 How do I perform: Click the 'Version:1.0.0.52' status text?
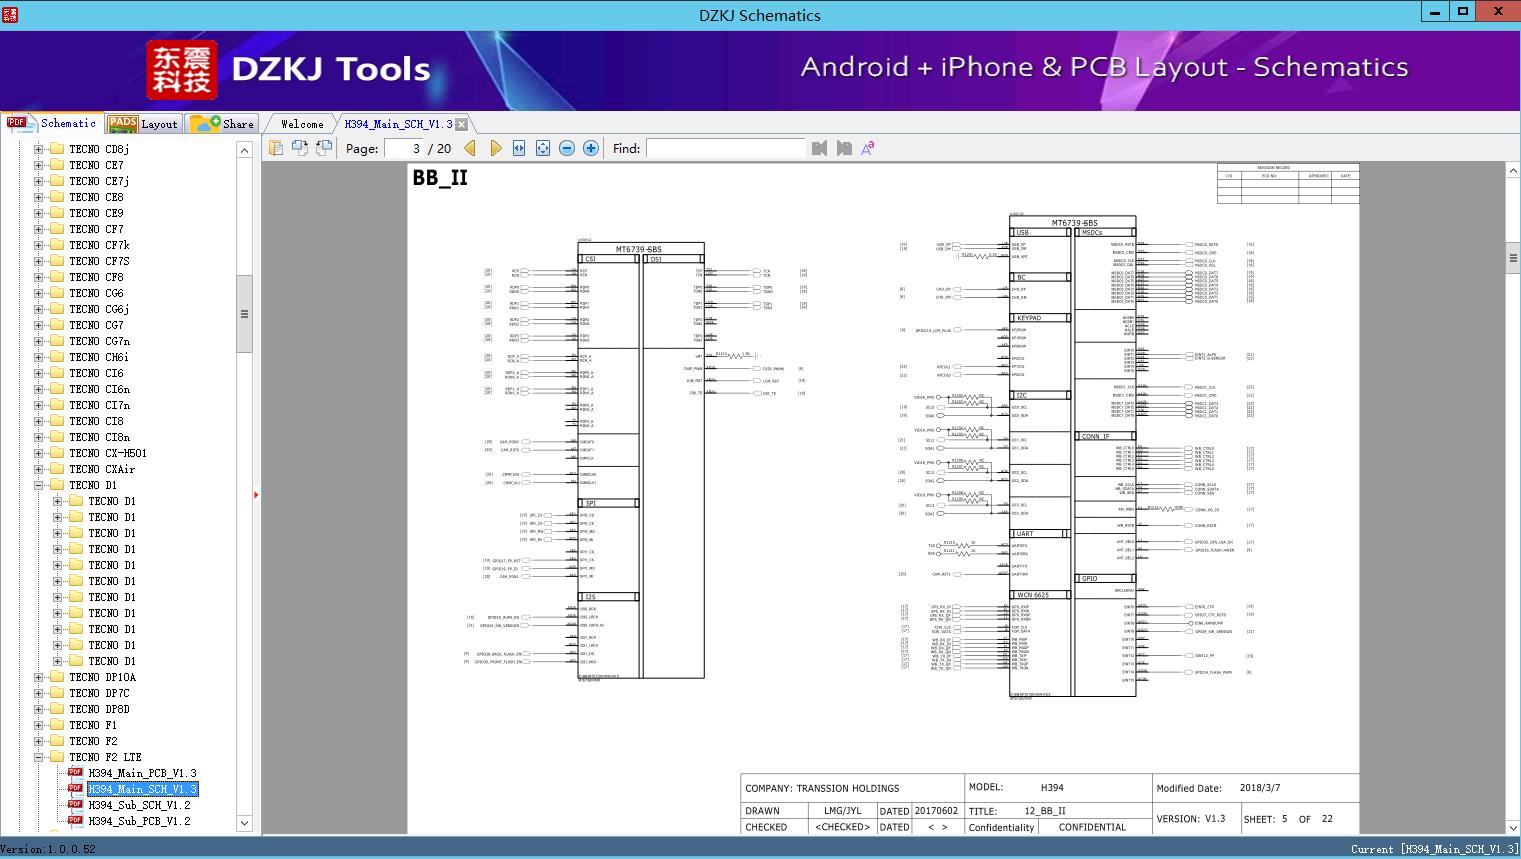point(48,849)
